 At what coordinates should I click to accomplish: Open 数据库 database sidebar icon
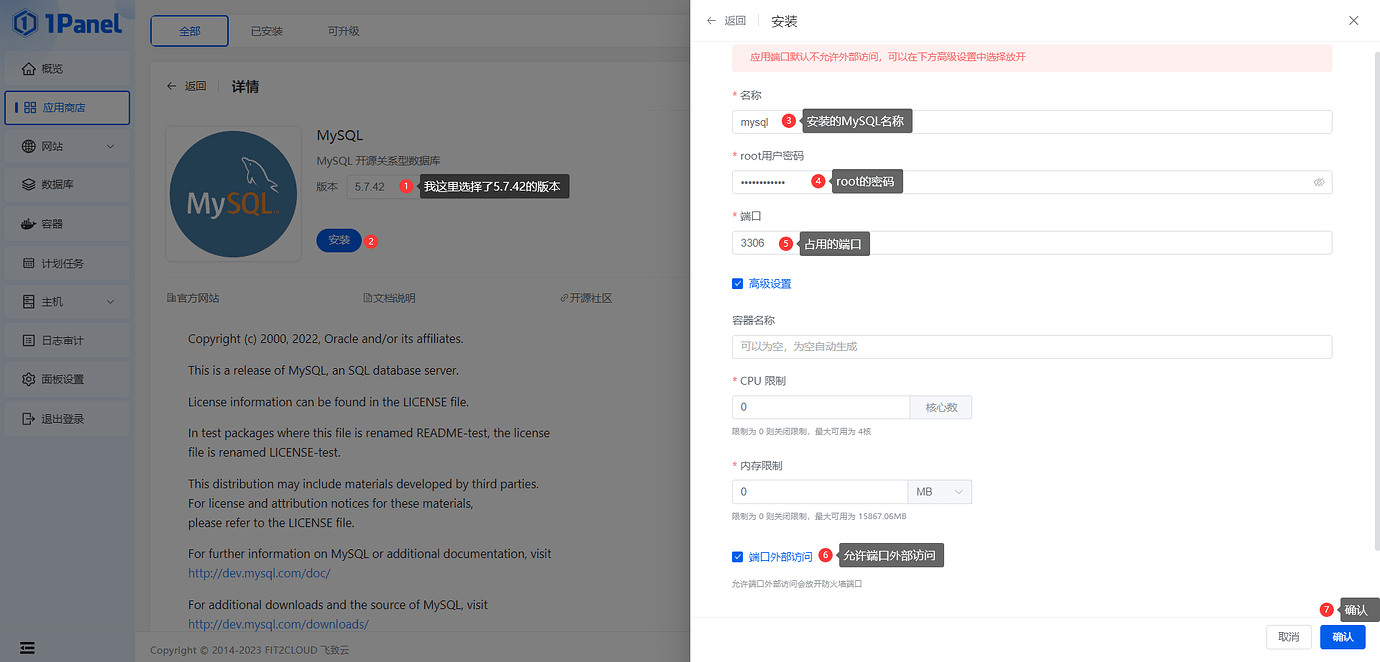point(28,185)
